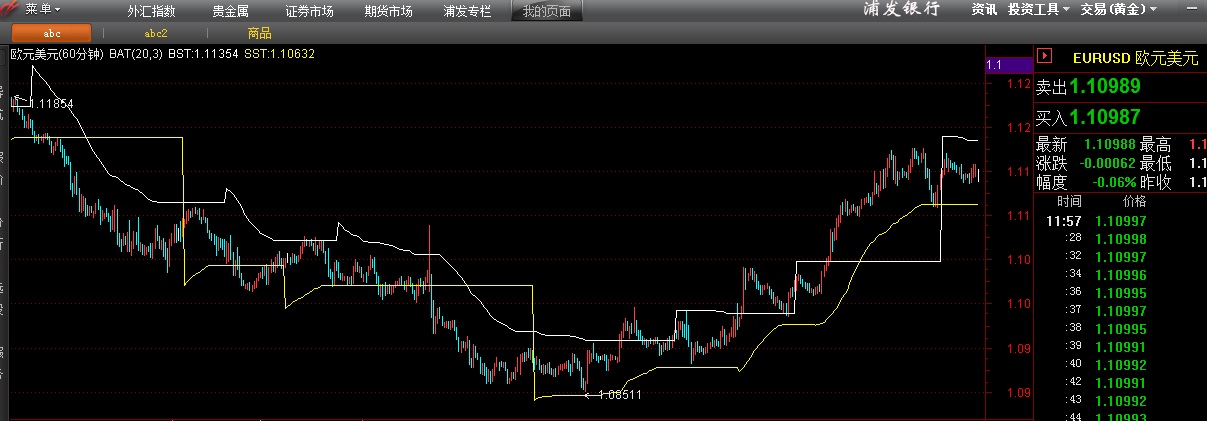This screenshot has height=421, width=1207.
Task: Switch to the 贵金属 tab
Action: coord(231,12)
